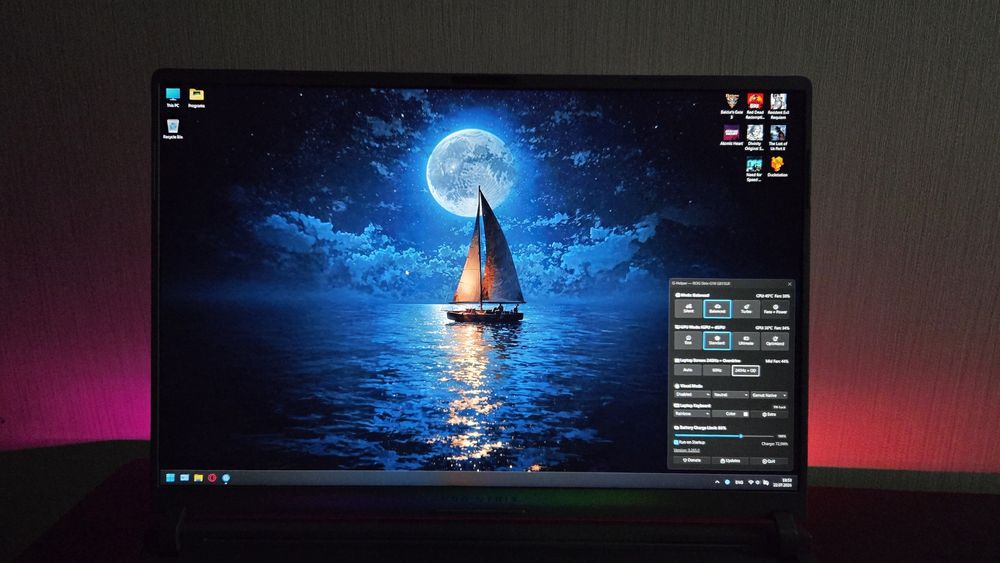This screenshot has width=1000, height=563.
Task: Launch Need for Speed shortcut
Action: click(754, 170)
